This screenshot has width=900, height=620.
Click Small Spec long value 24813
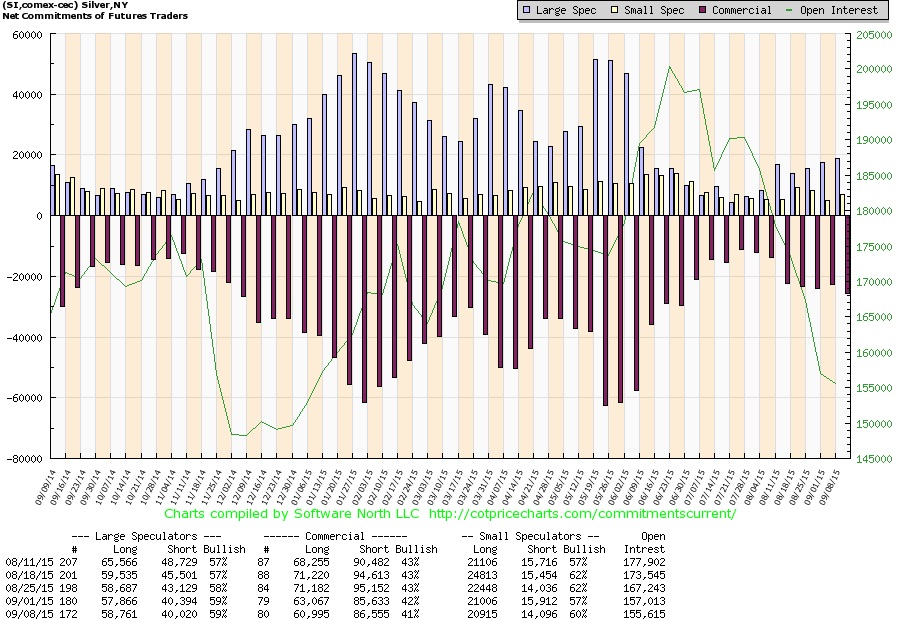pyautogui.click(x=483, y=575)
